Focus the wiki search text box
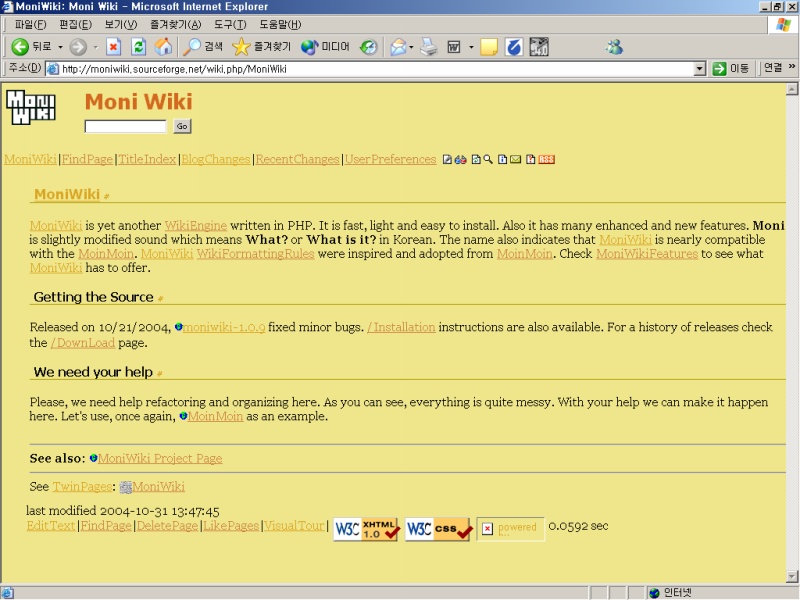Screen dimensions: 800x600 [126, 126]
